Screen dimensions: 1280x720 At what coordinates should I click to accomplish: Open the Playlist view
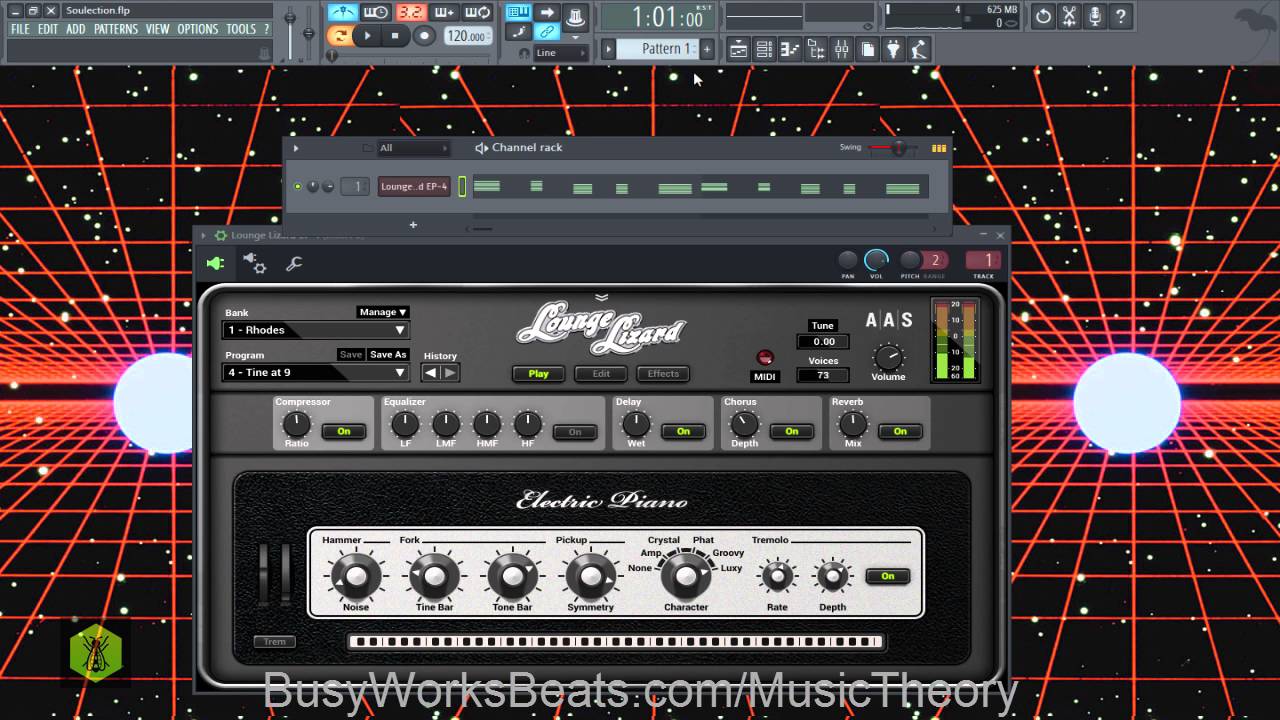click(x=738, y=49)
